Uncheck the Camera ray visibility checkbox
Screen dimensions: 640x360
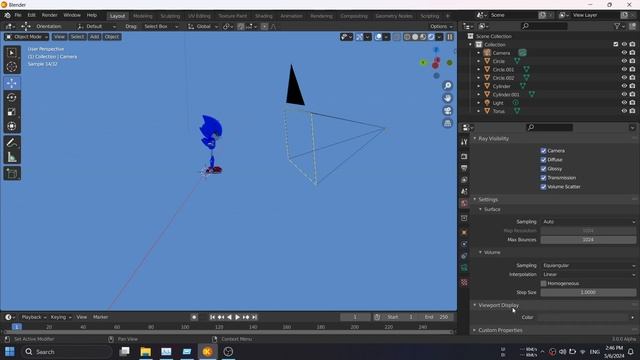pos(543,151)
